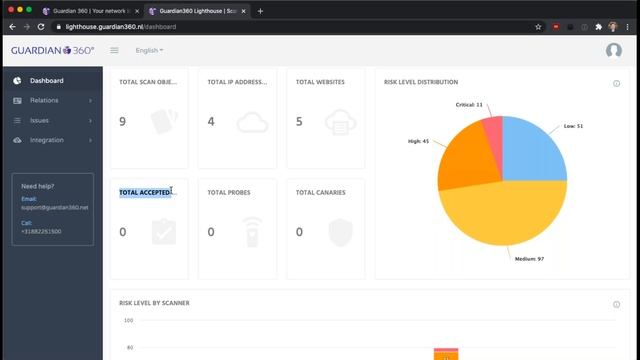The width and height of the screenshot is (640, 360).
Task: Open the browser Extensions puzzle icon
Action: point(598,27)
